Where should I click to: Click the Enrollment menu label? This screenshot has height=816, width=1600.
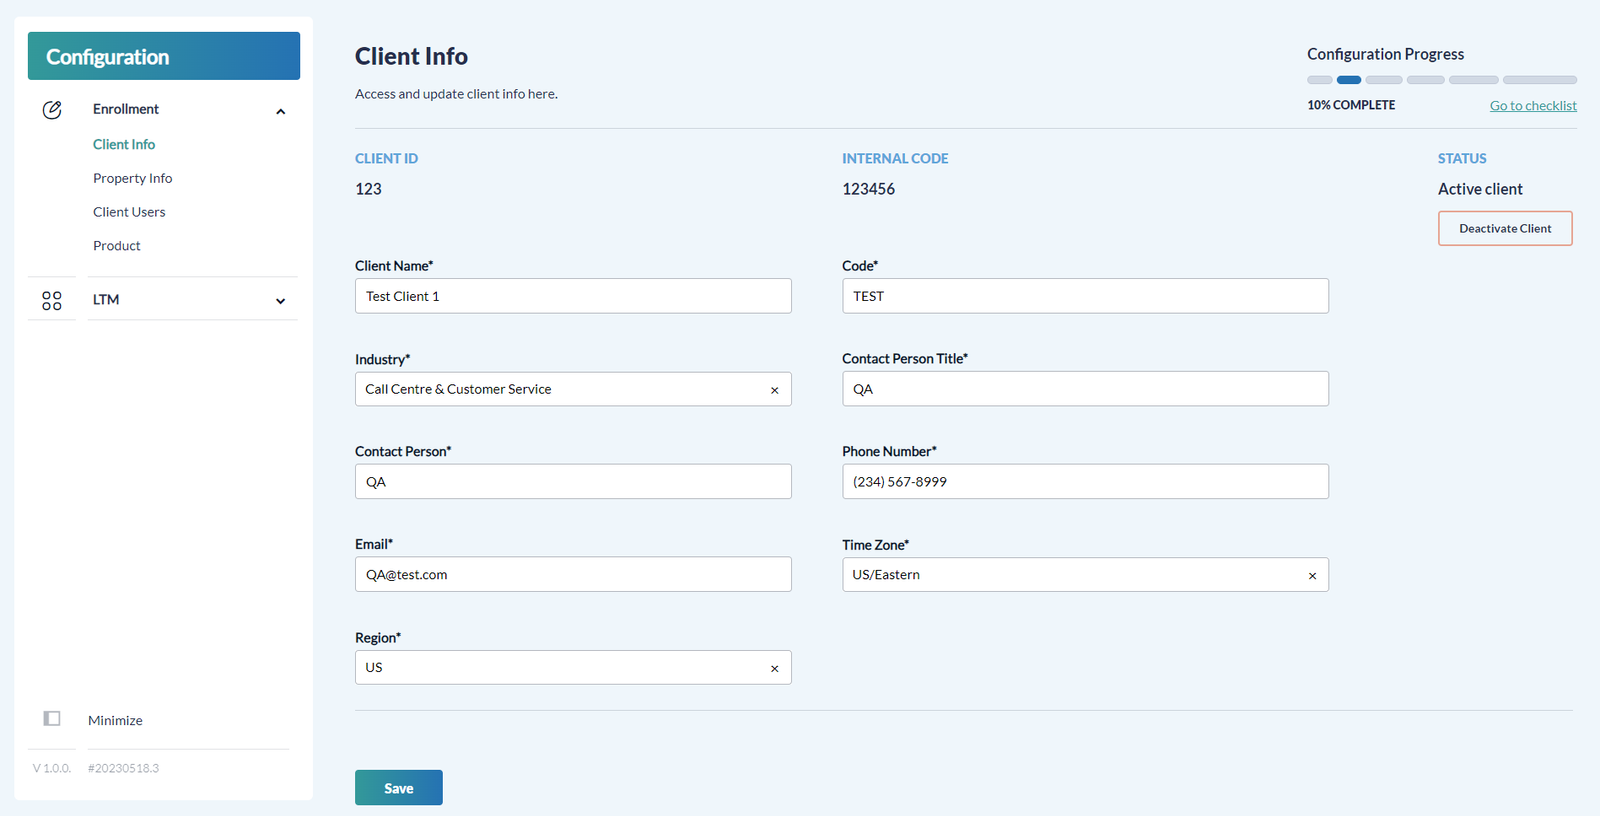[x=126, y=109]
